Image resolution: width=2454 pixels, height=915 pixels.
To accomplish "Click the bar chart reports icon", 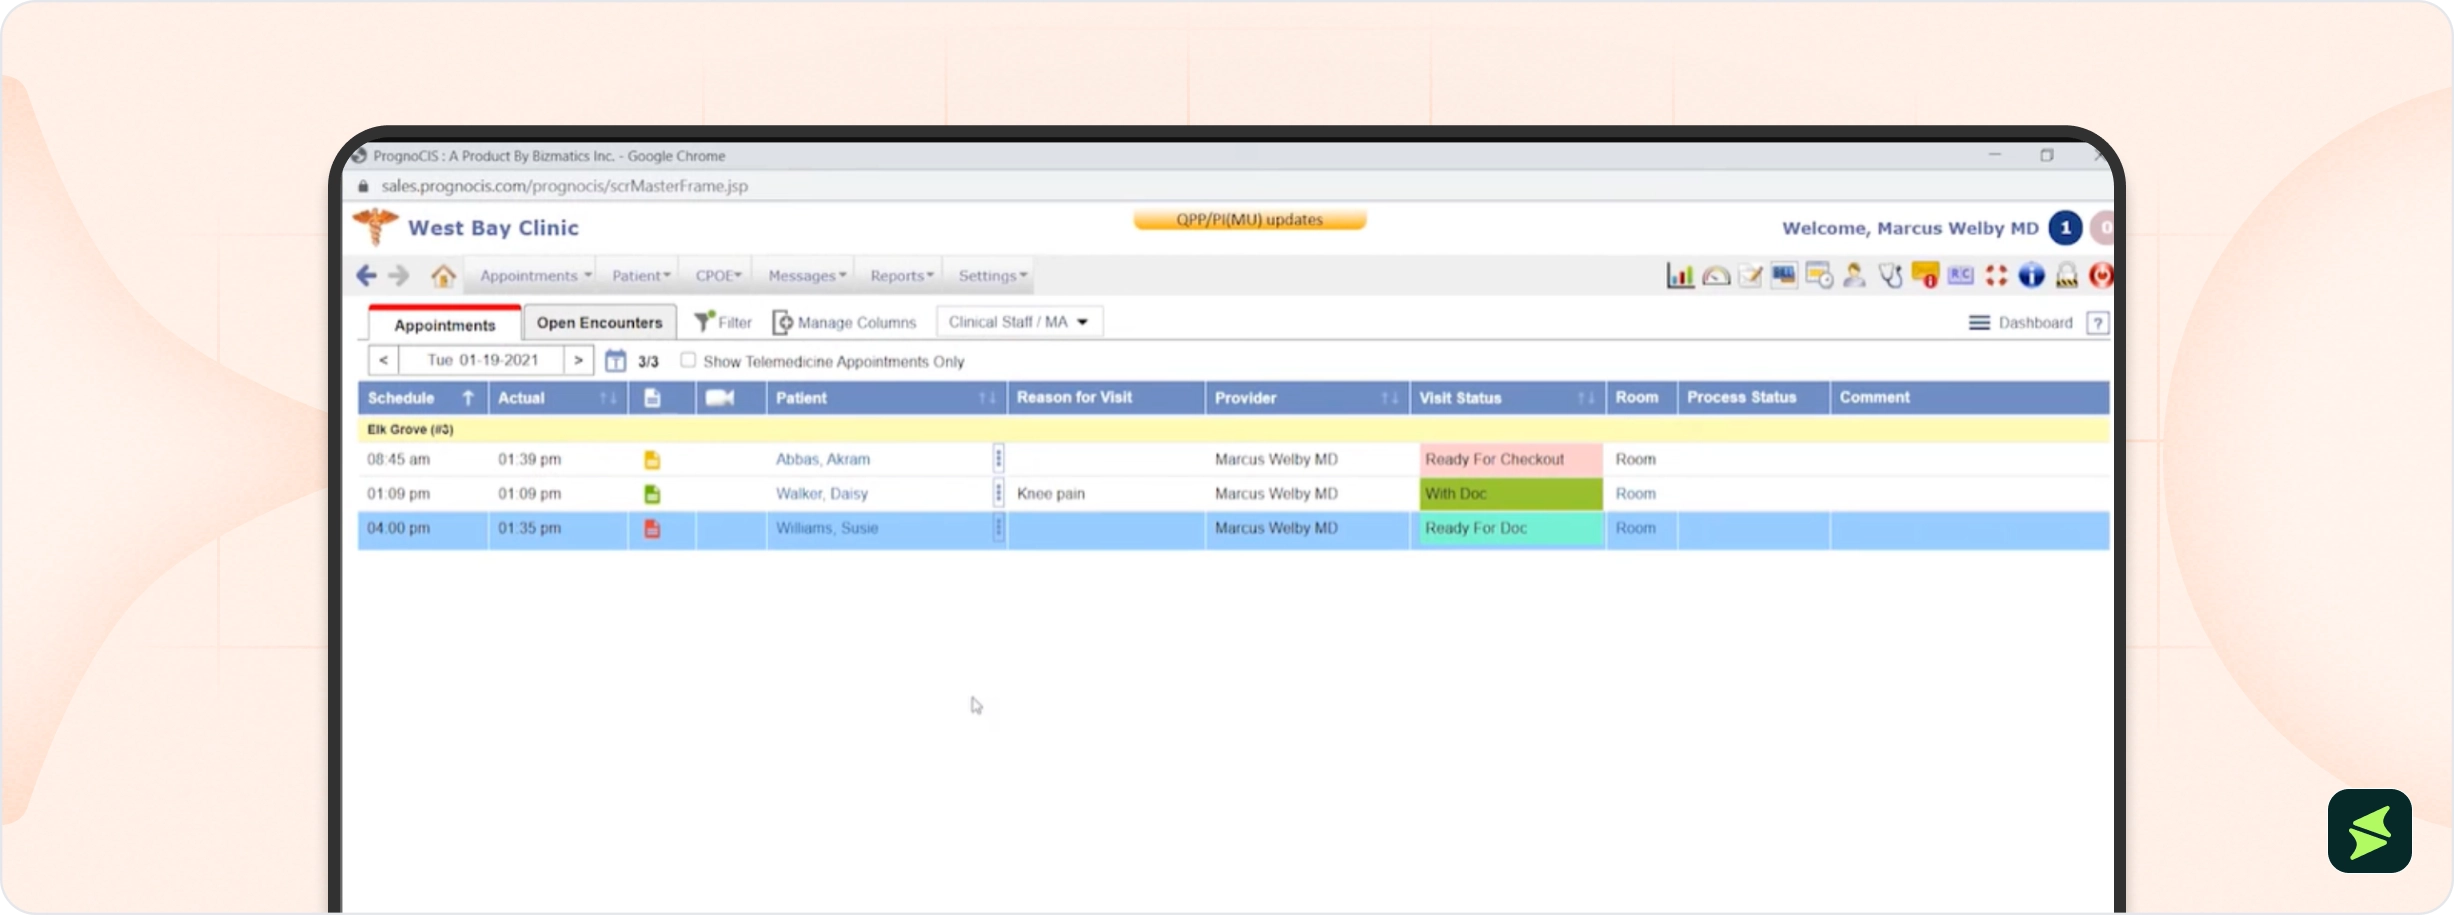I will pyautogui.click(x=1680, y=276).
